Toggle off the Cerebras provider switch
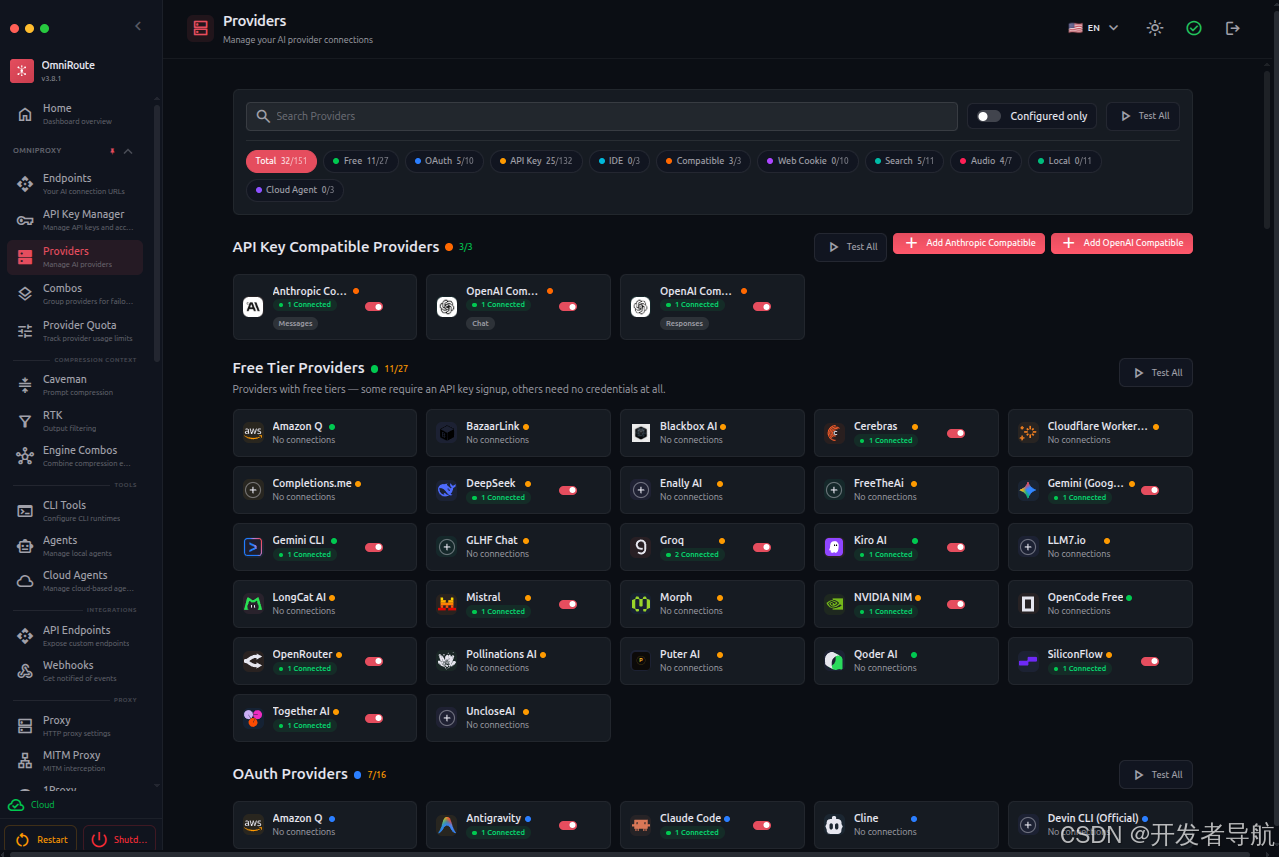This screenshot has height=857, width=1279. 956,434
